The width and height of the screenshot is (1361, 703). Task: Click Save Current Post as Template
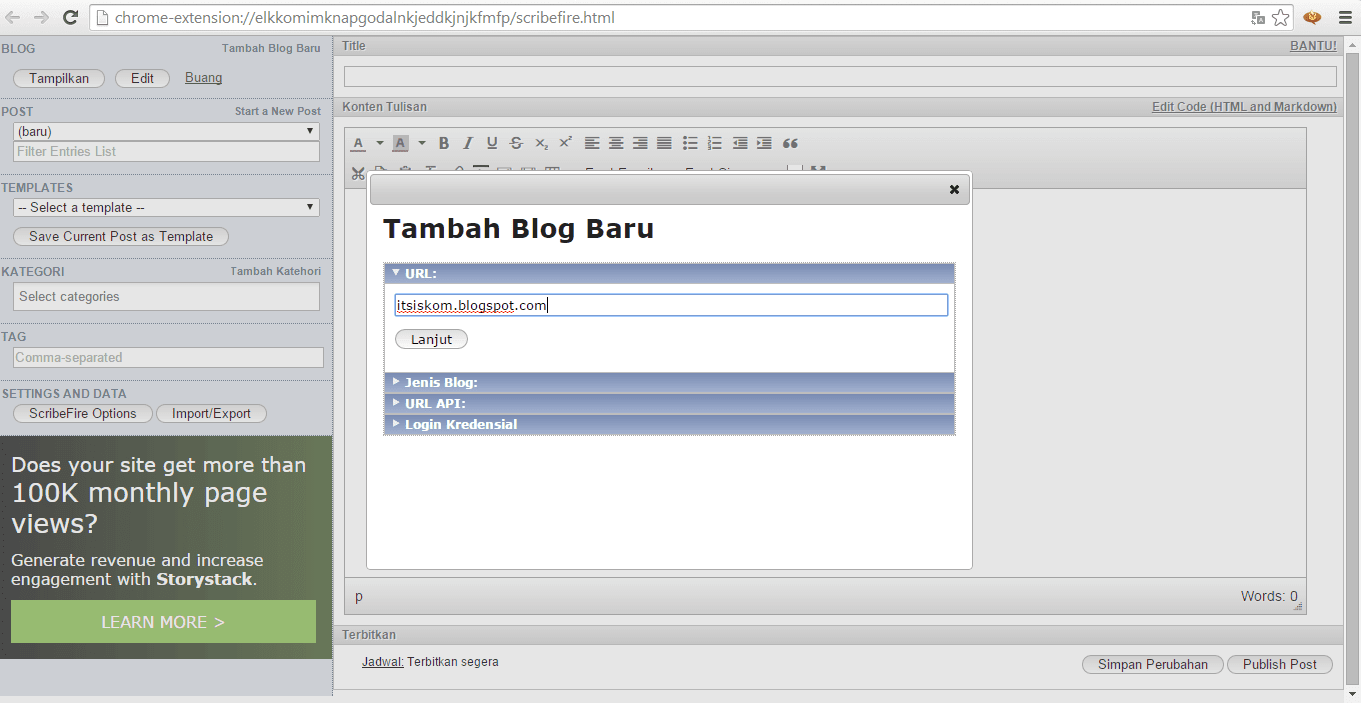(x=121, y=236)
